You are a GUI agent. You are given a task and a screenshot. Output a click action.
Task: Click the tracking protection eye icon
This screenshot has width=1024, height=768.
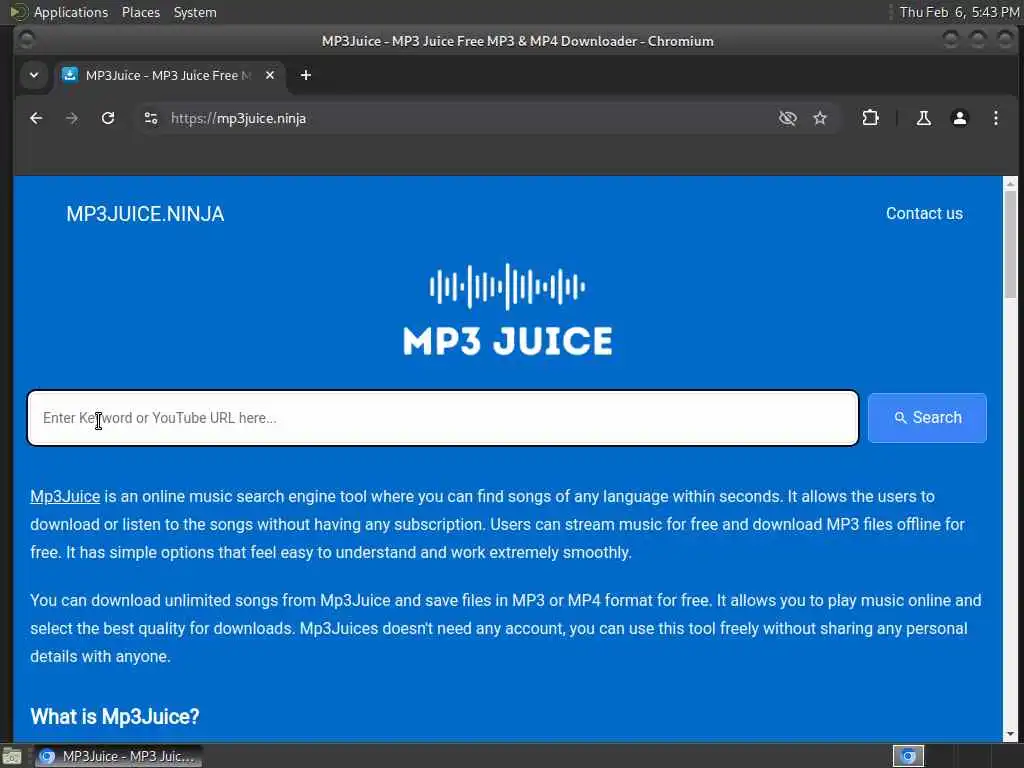click(x=788, y=118)
